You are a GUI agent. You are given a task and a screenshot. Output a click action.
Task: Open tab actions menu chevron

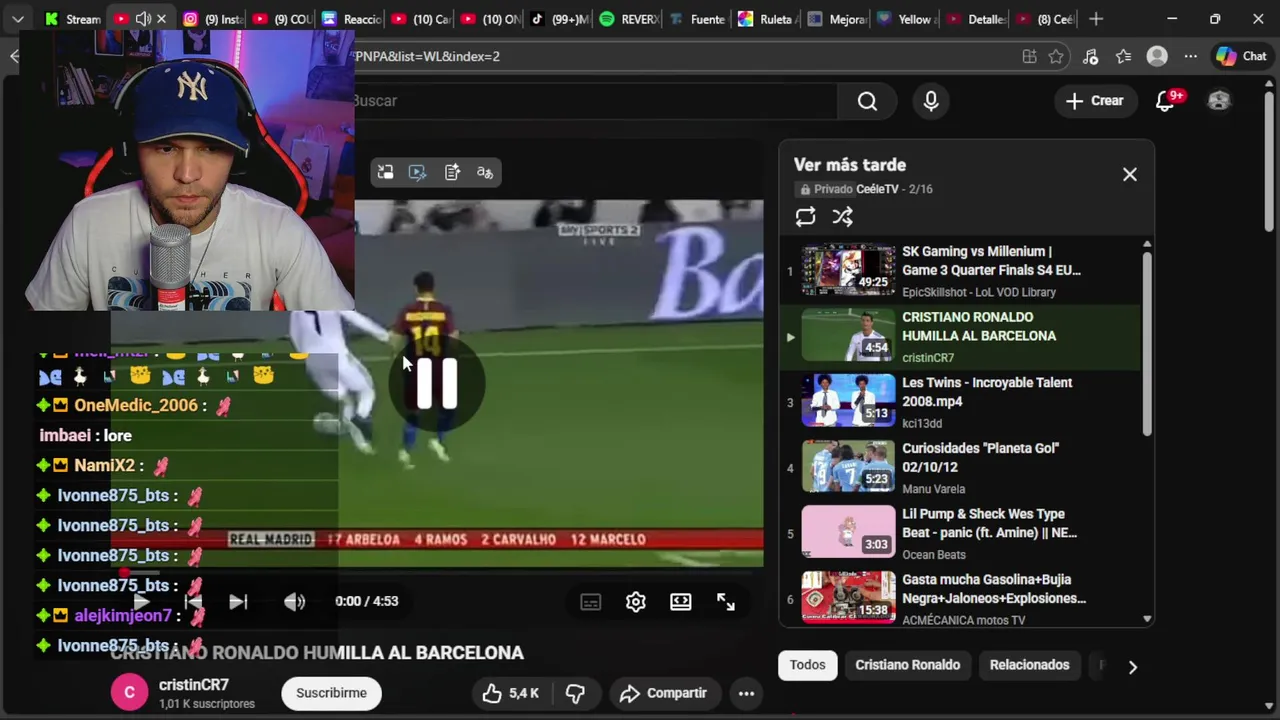pyautogui.click(x=17, y=19)
